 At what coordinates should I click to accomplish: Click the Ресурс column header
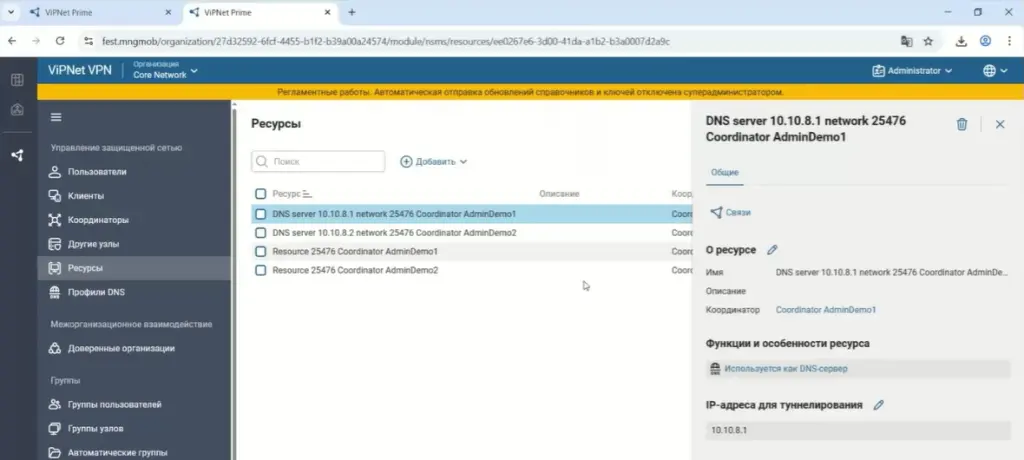click(x=286, y=194)
